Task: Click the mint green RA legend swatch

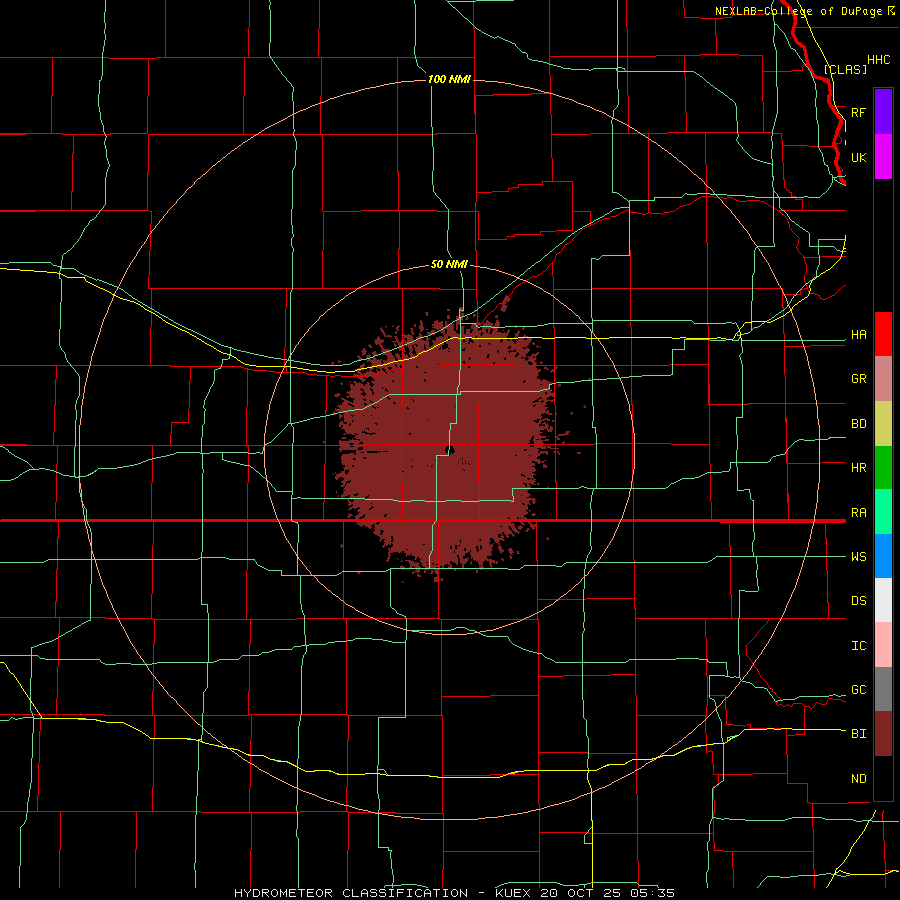Action: (883, 512)
